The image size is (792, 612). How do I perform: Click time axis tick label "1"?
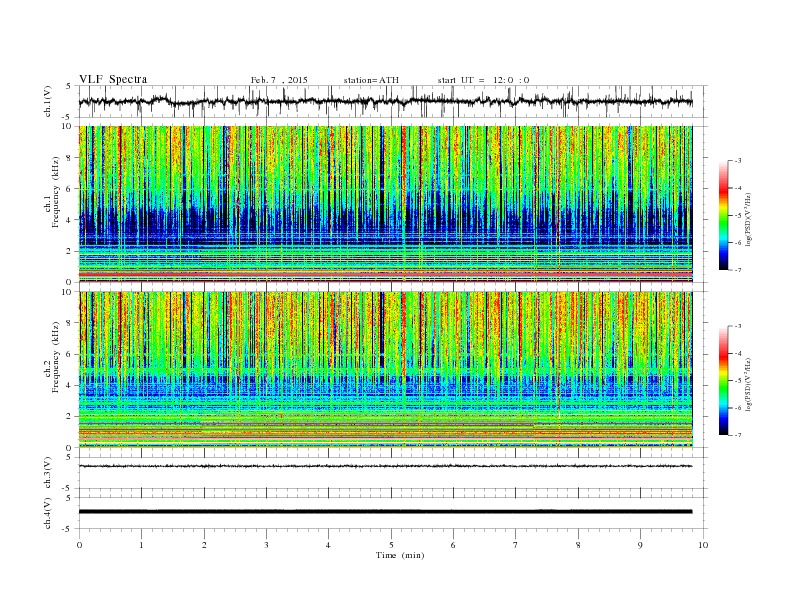click(x=141, y=545)
